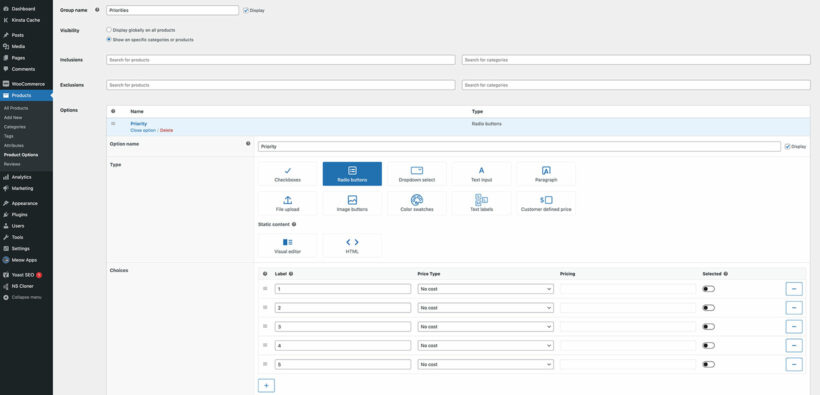
Task: Open Price Type dropdown for choice 1
Action: tap(485, 289)
